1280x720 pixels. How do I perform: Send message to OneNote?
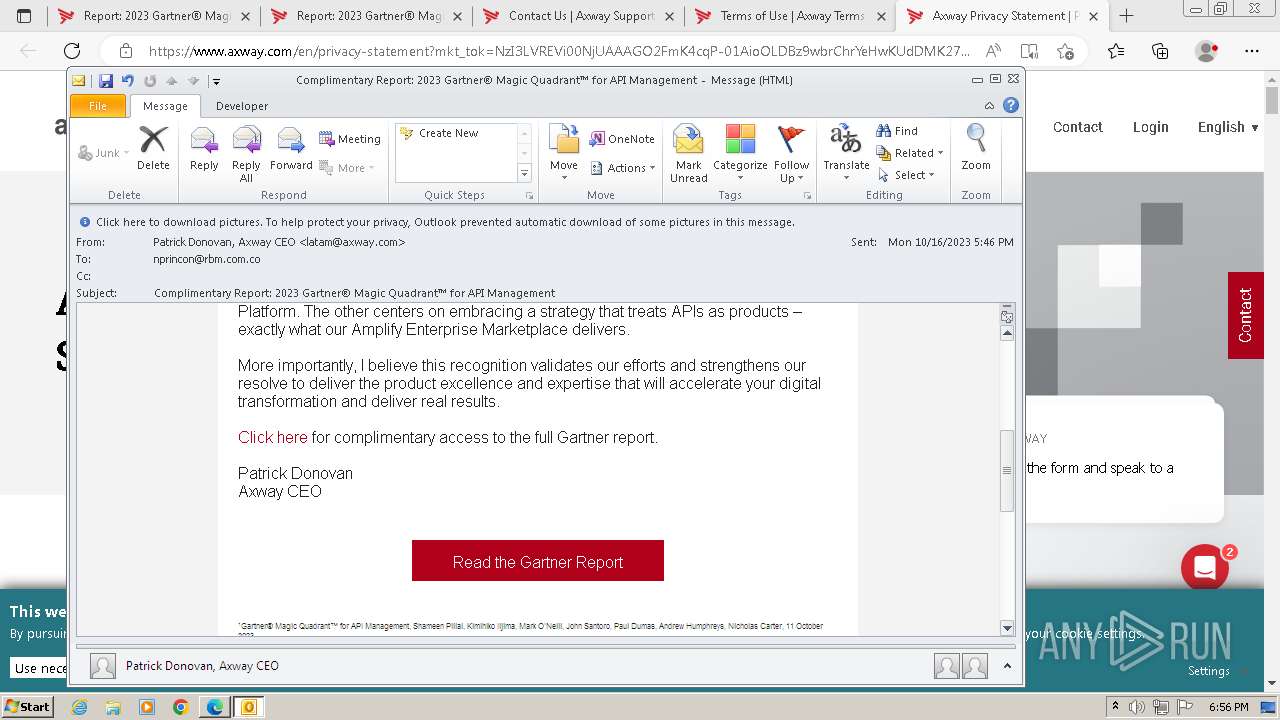pyautogui.click(x=622, y=139)
